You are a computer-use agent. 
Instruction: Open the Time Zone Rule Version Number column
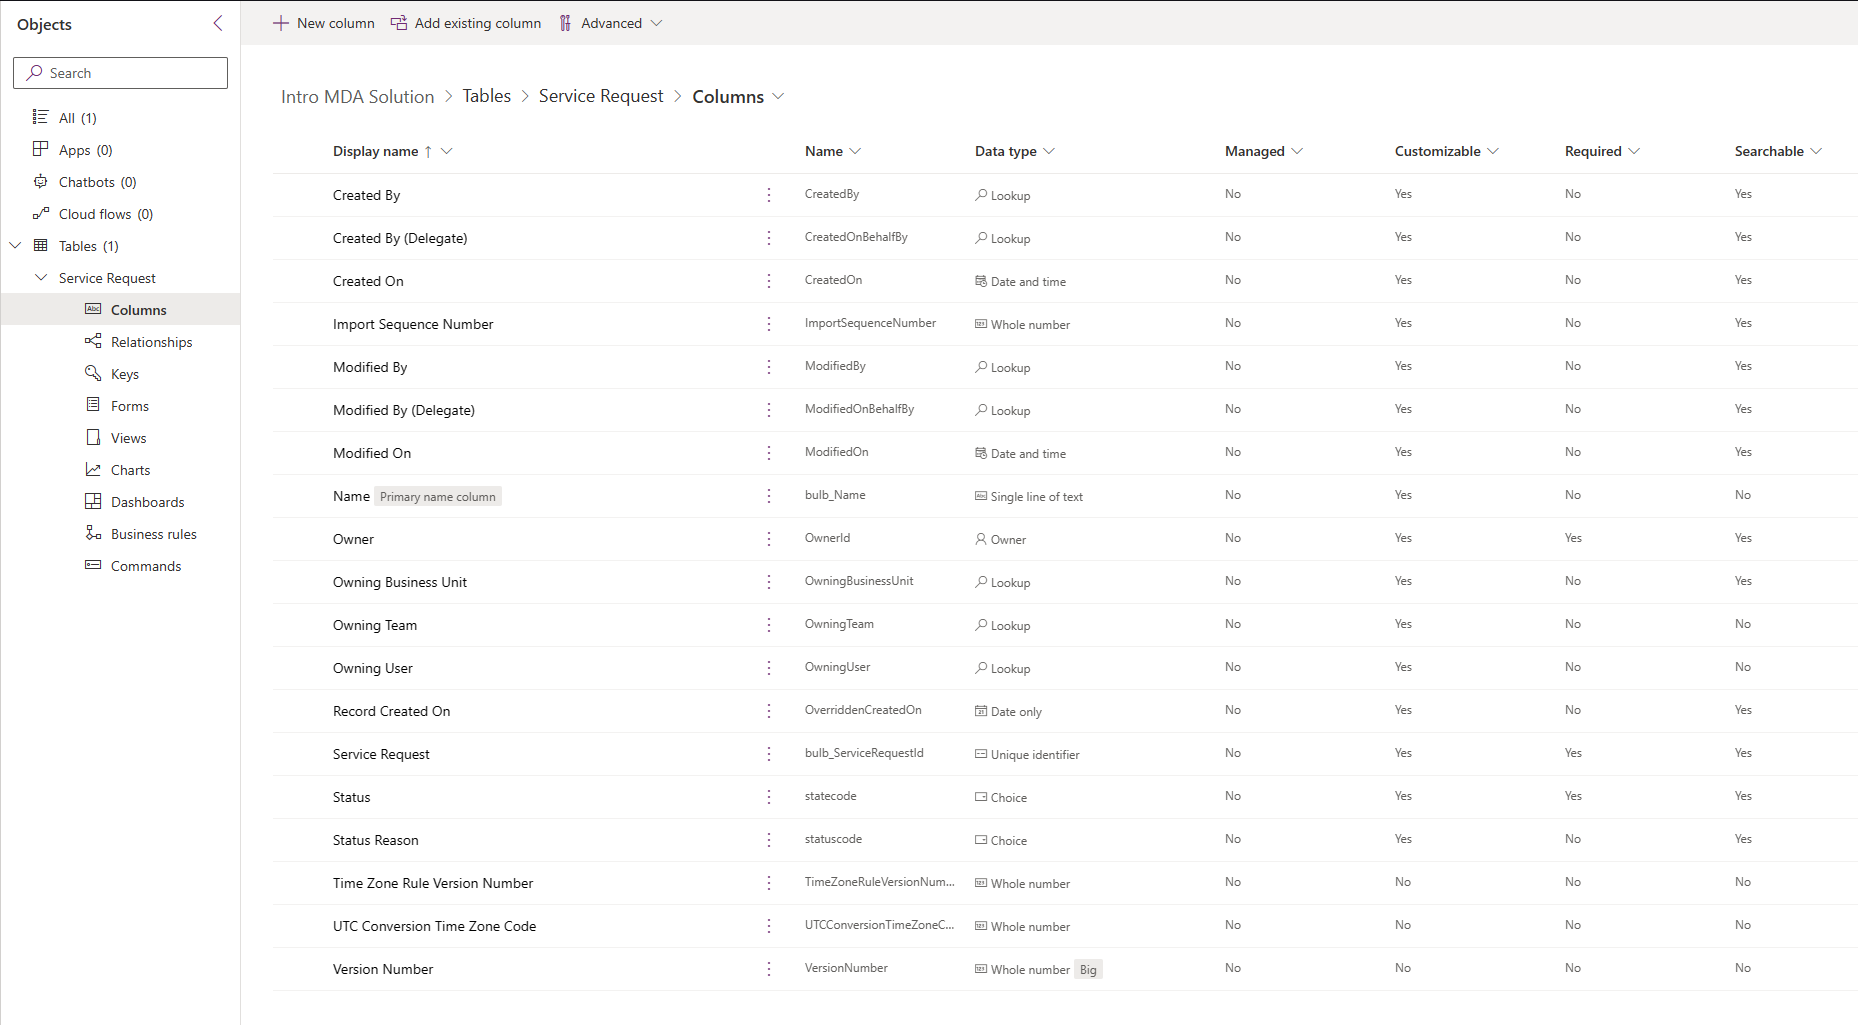[x=433, y=883]
